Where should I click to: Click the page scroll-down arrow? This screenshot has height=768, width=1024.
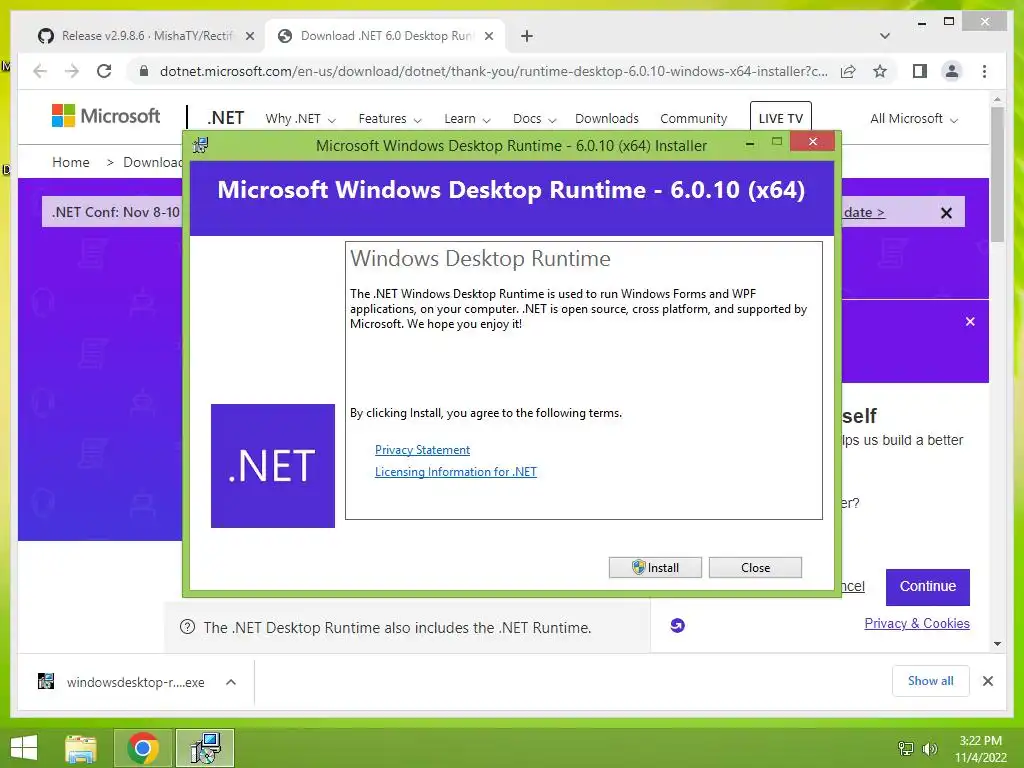(x=997, y=644)
